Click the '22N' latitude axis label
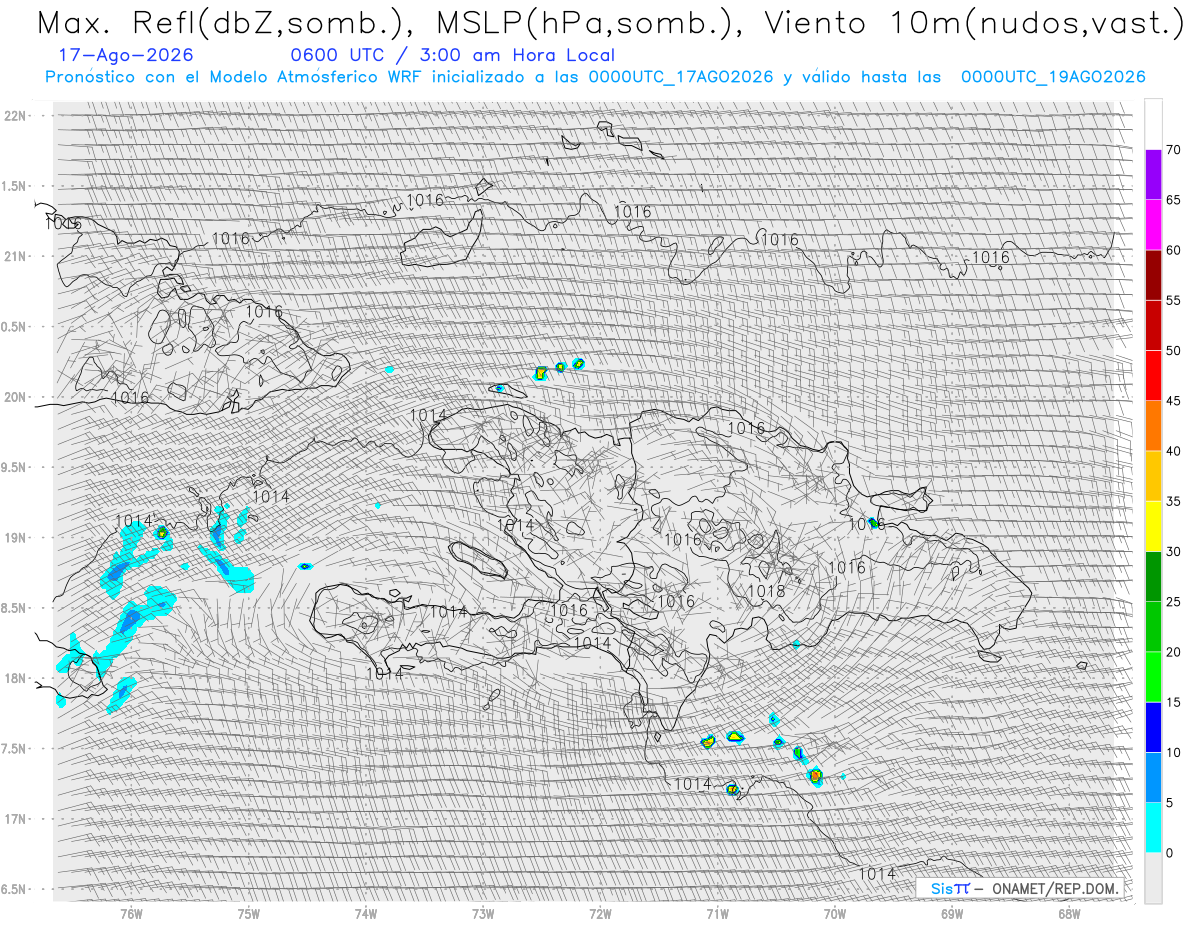The width and height of the screenshot is (1200, 927). pos(16,116)
